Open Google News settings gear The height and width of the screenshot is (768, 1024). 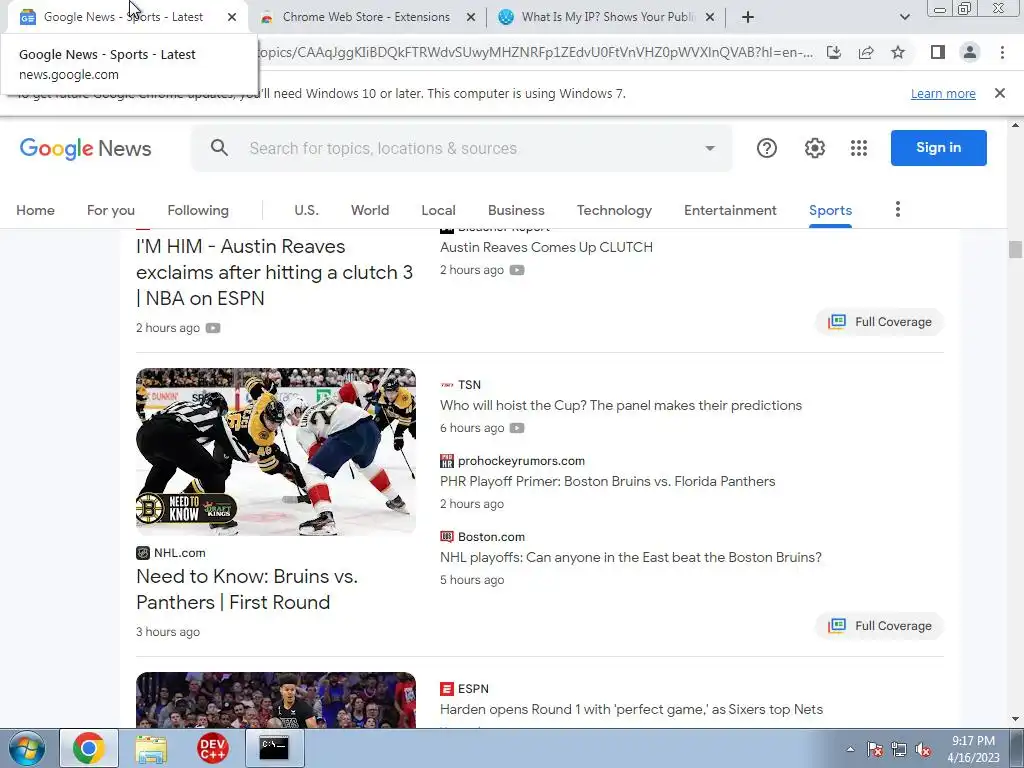pyautogui.click(x=814, y=148)
